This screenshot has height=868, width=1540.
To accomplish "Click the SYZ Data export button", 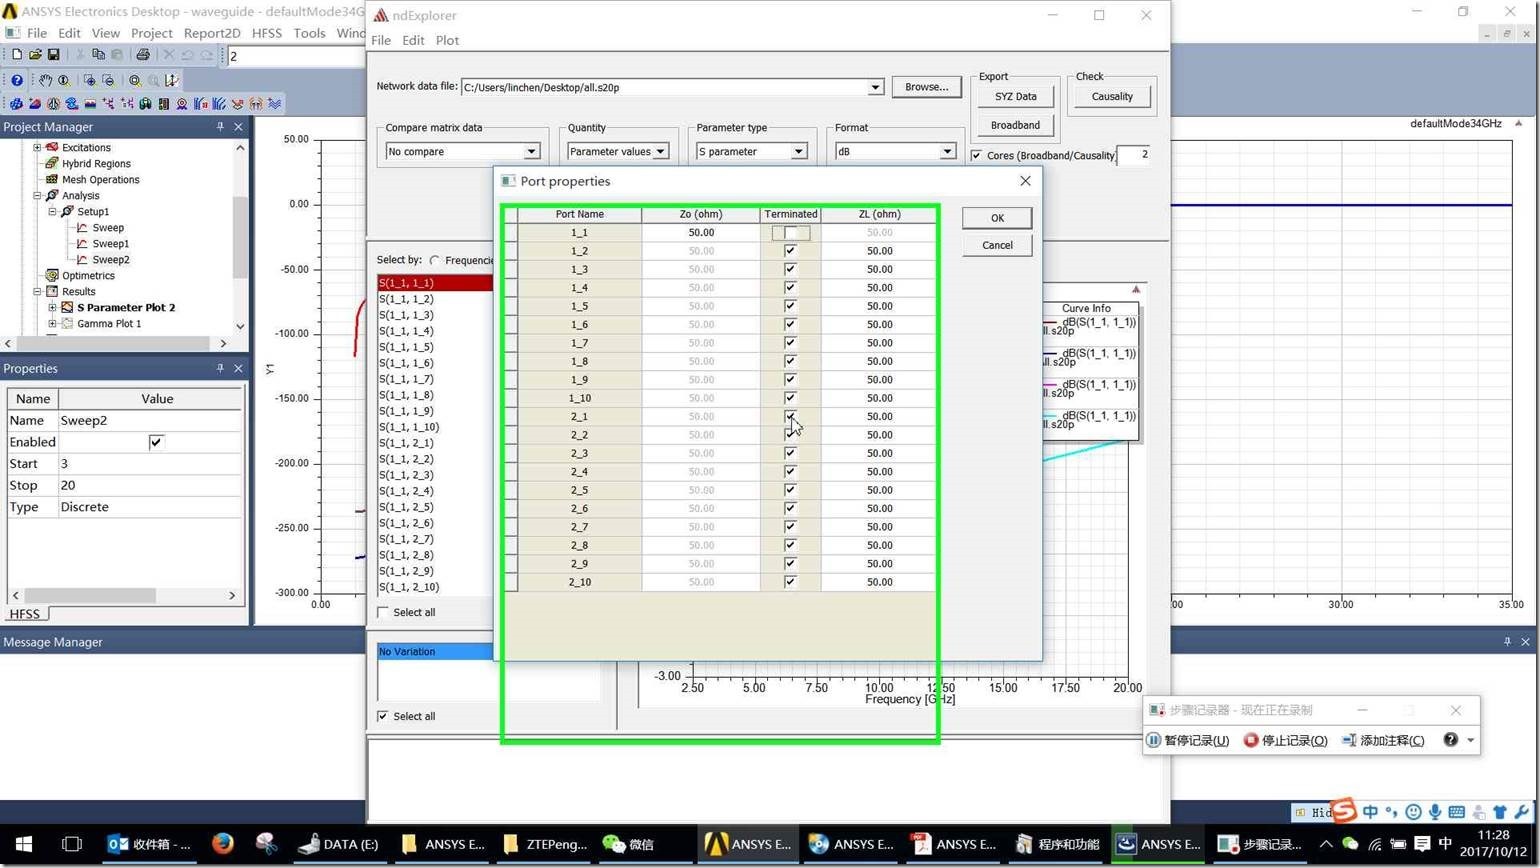I will tap(1015, 96).
